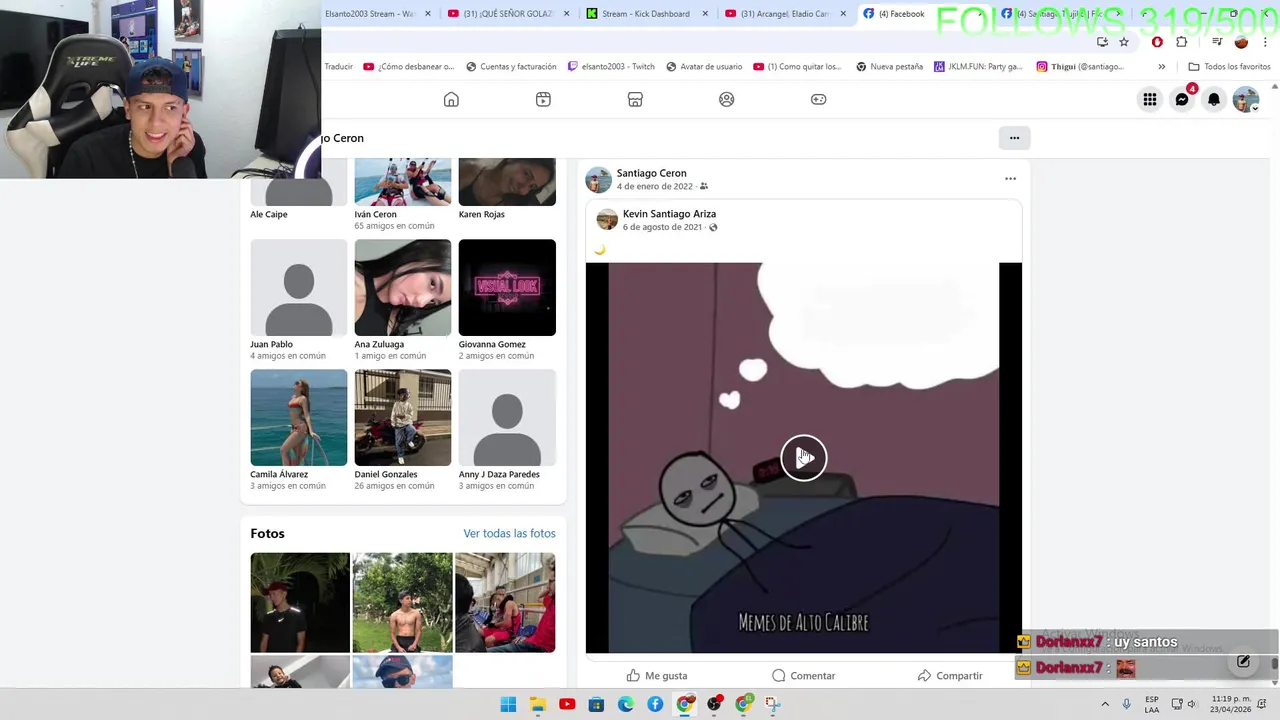Open the Facebook notifications bell
Image resolution: width=1280 pixels, height=720 pixels.
[1214, 99]
